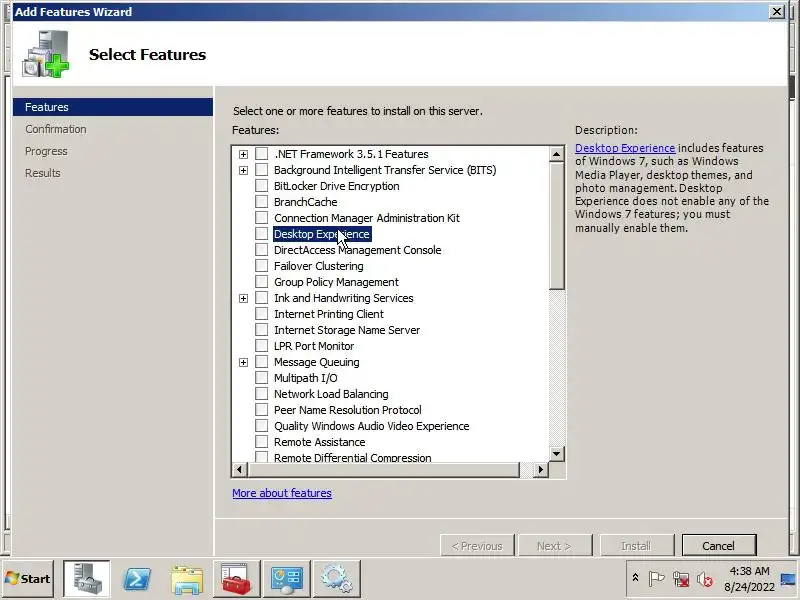
Task: Open the control panel monitor taskbar icon
Action: tap(287, 579)
